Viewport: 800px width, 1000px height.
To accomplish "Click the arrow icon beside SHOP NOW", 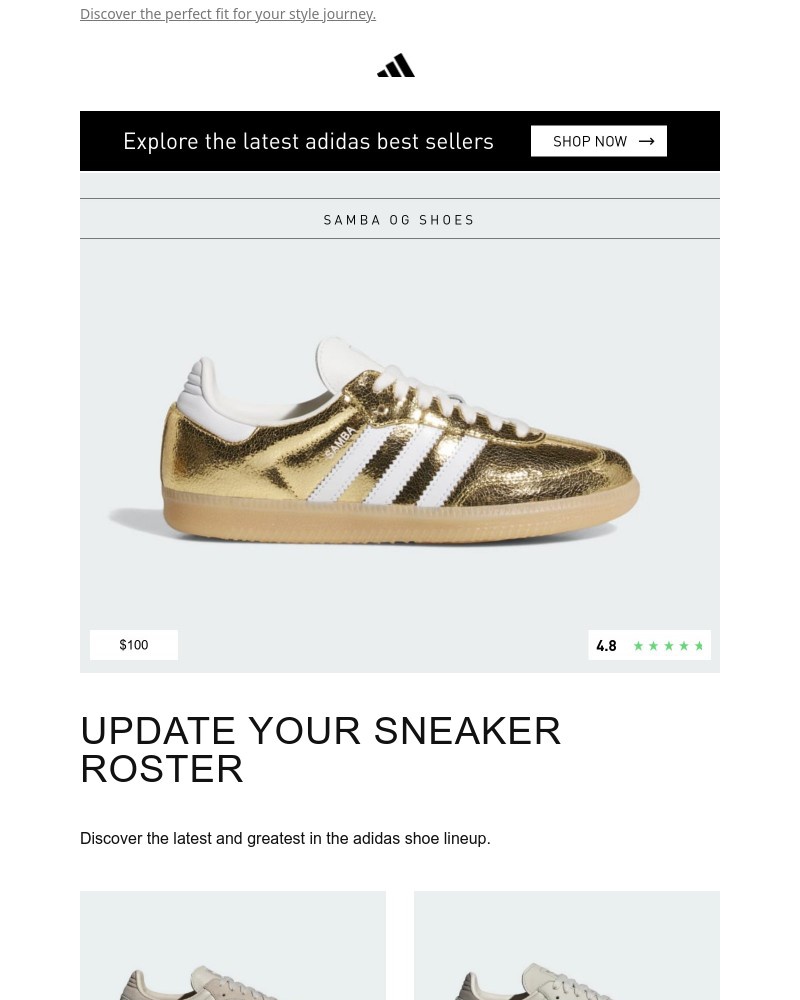I will click(646, 141).
